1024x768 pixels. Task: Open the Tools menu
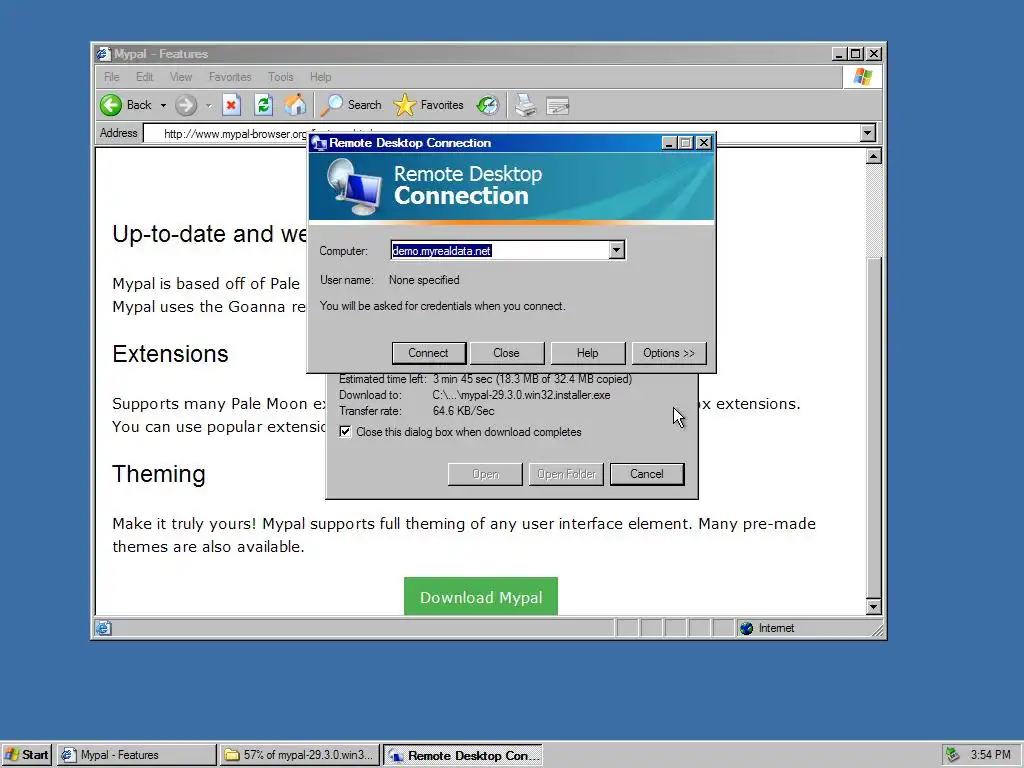tap(281, 77)
